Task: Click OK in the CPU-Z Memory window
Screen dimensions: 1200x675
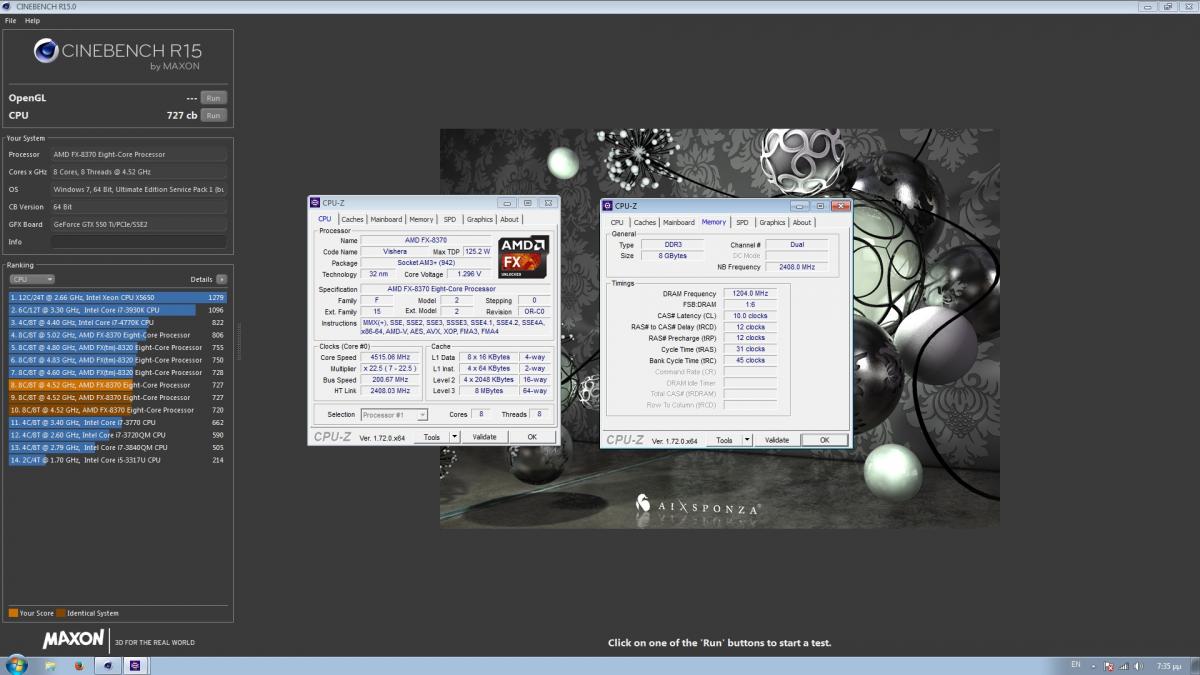Action: pos(824,440)
